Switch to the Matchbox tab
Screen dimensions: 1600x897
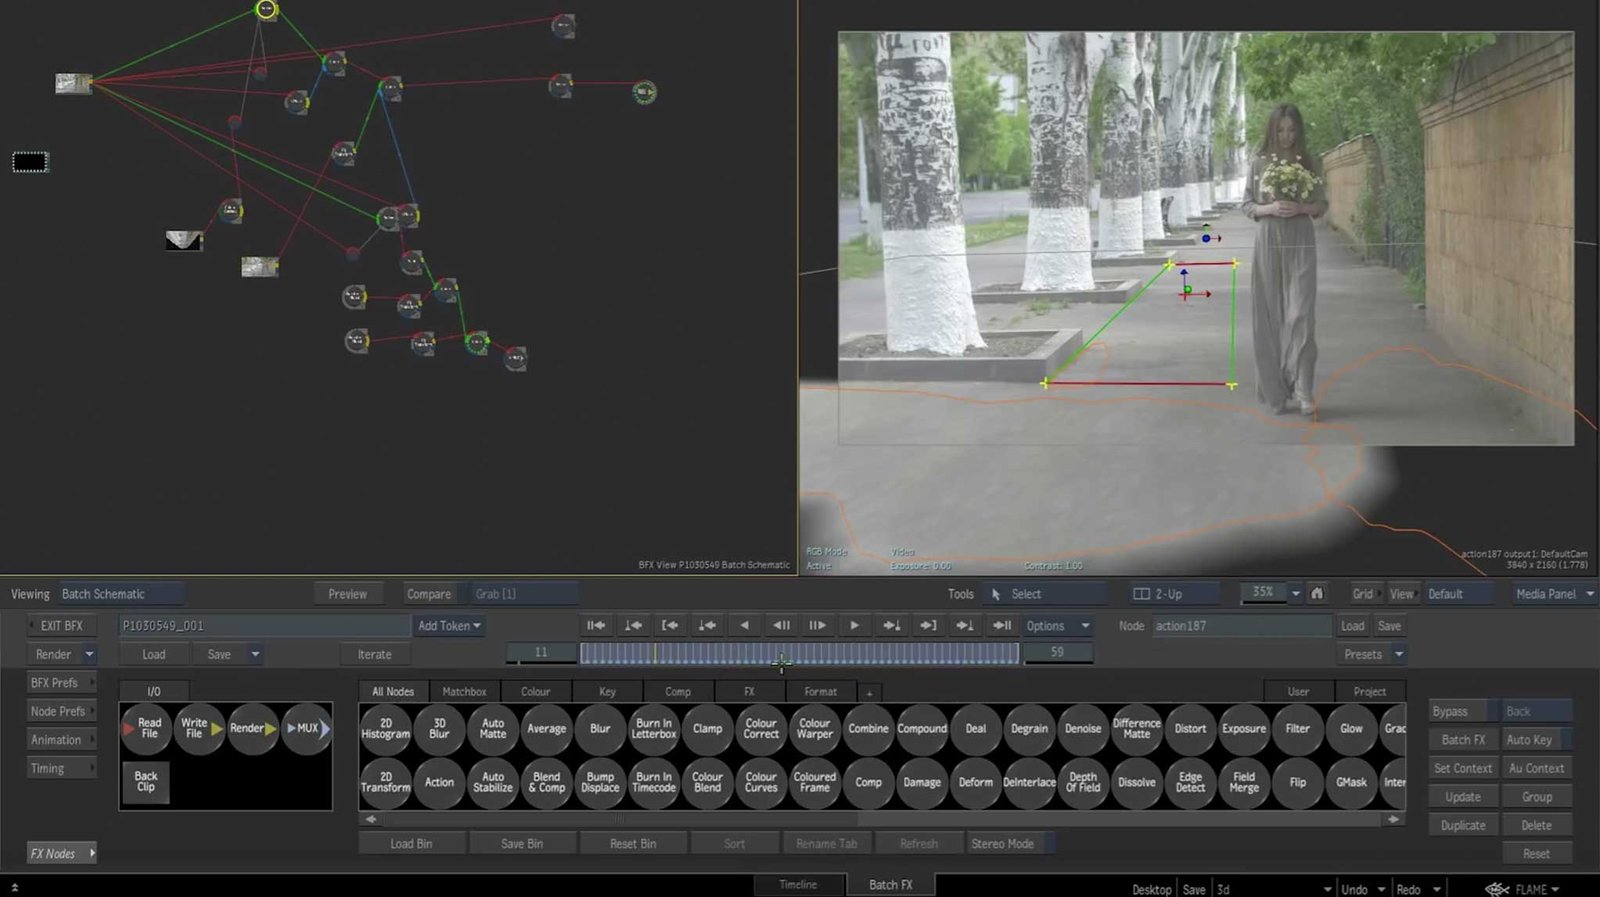[x=464, y=691]
